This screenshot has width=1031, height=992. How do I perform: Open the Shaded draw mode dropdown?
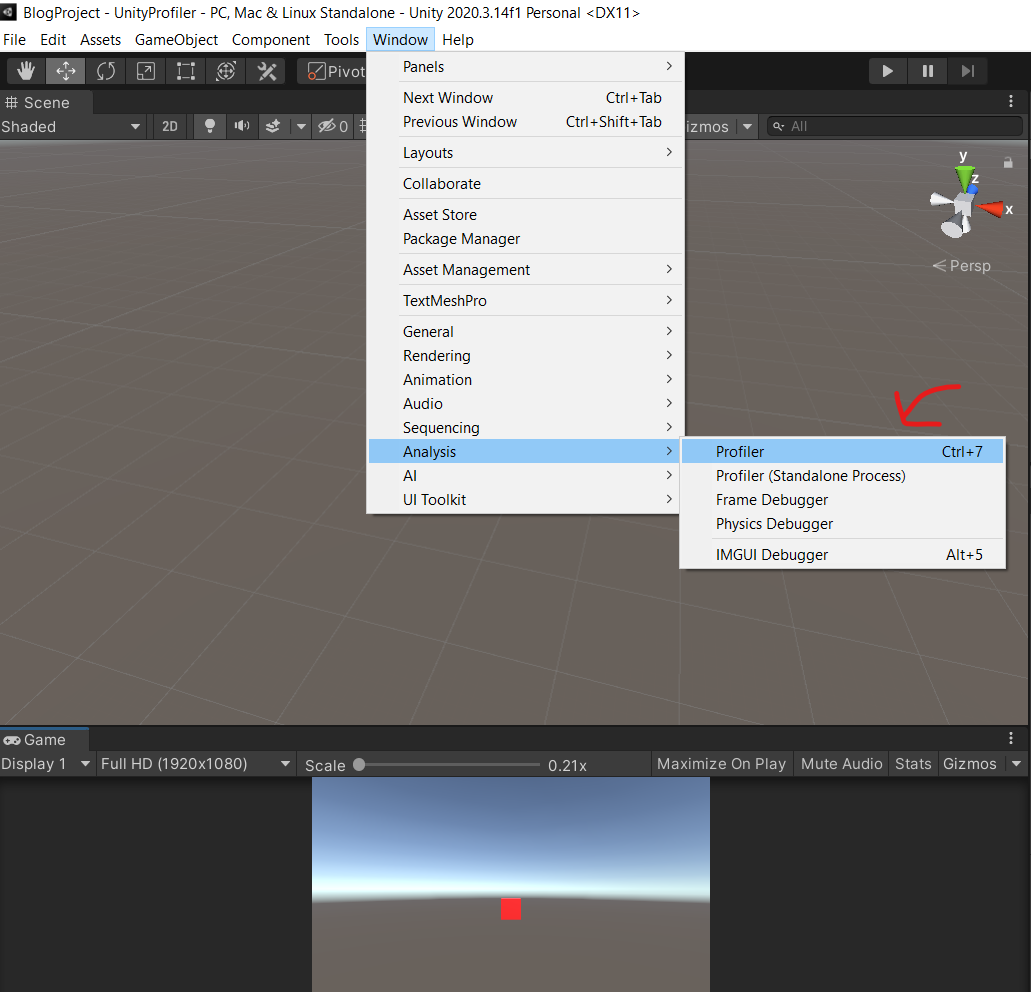coord(71,126)
